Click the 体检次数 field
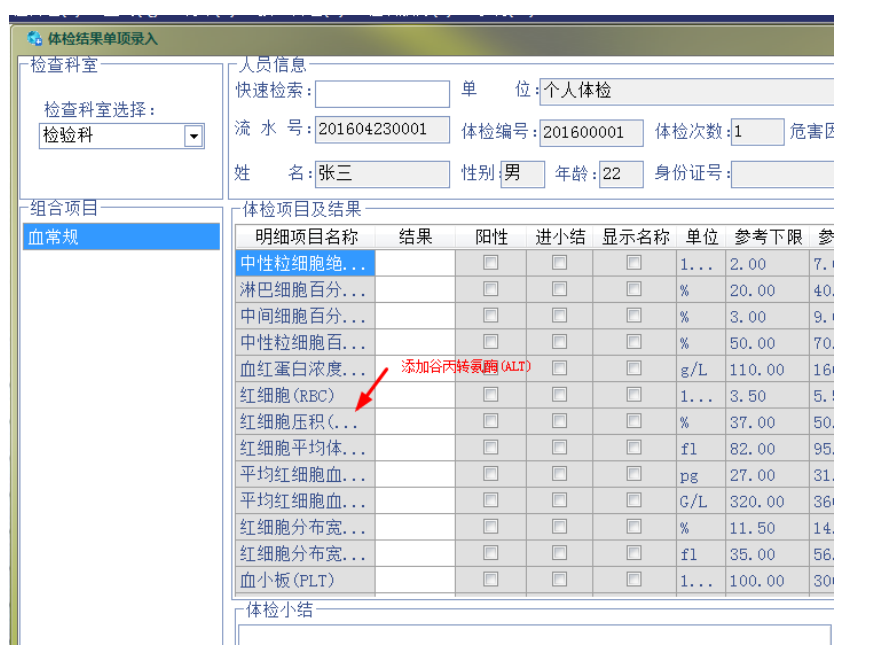Viewport: 870px width, 660px height. (x=757, y=132)
